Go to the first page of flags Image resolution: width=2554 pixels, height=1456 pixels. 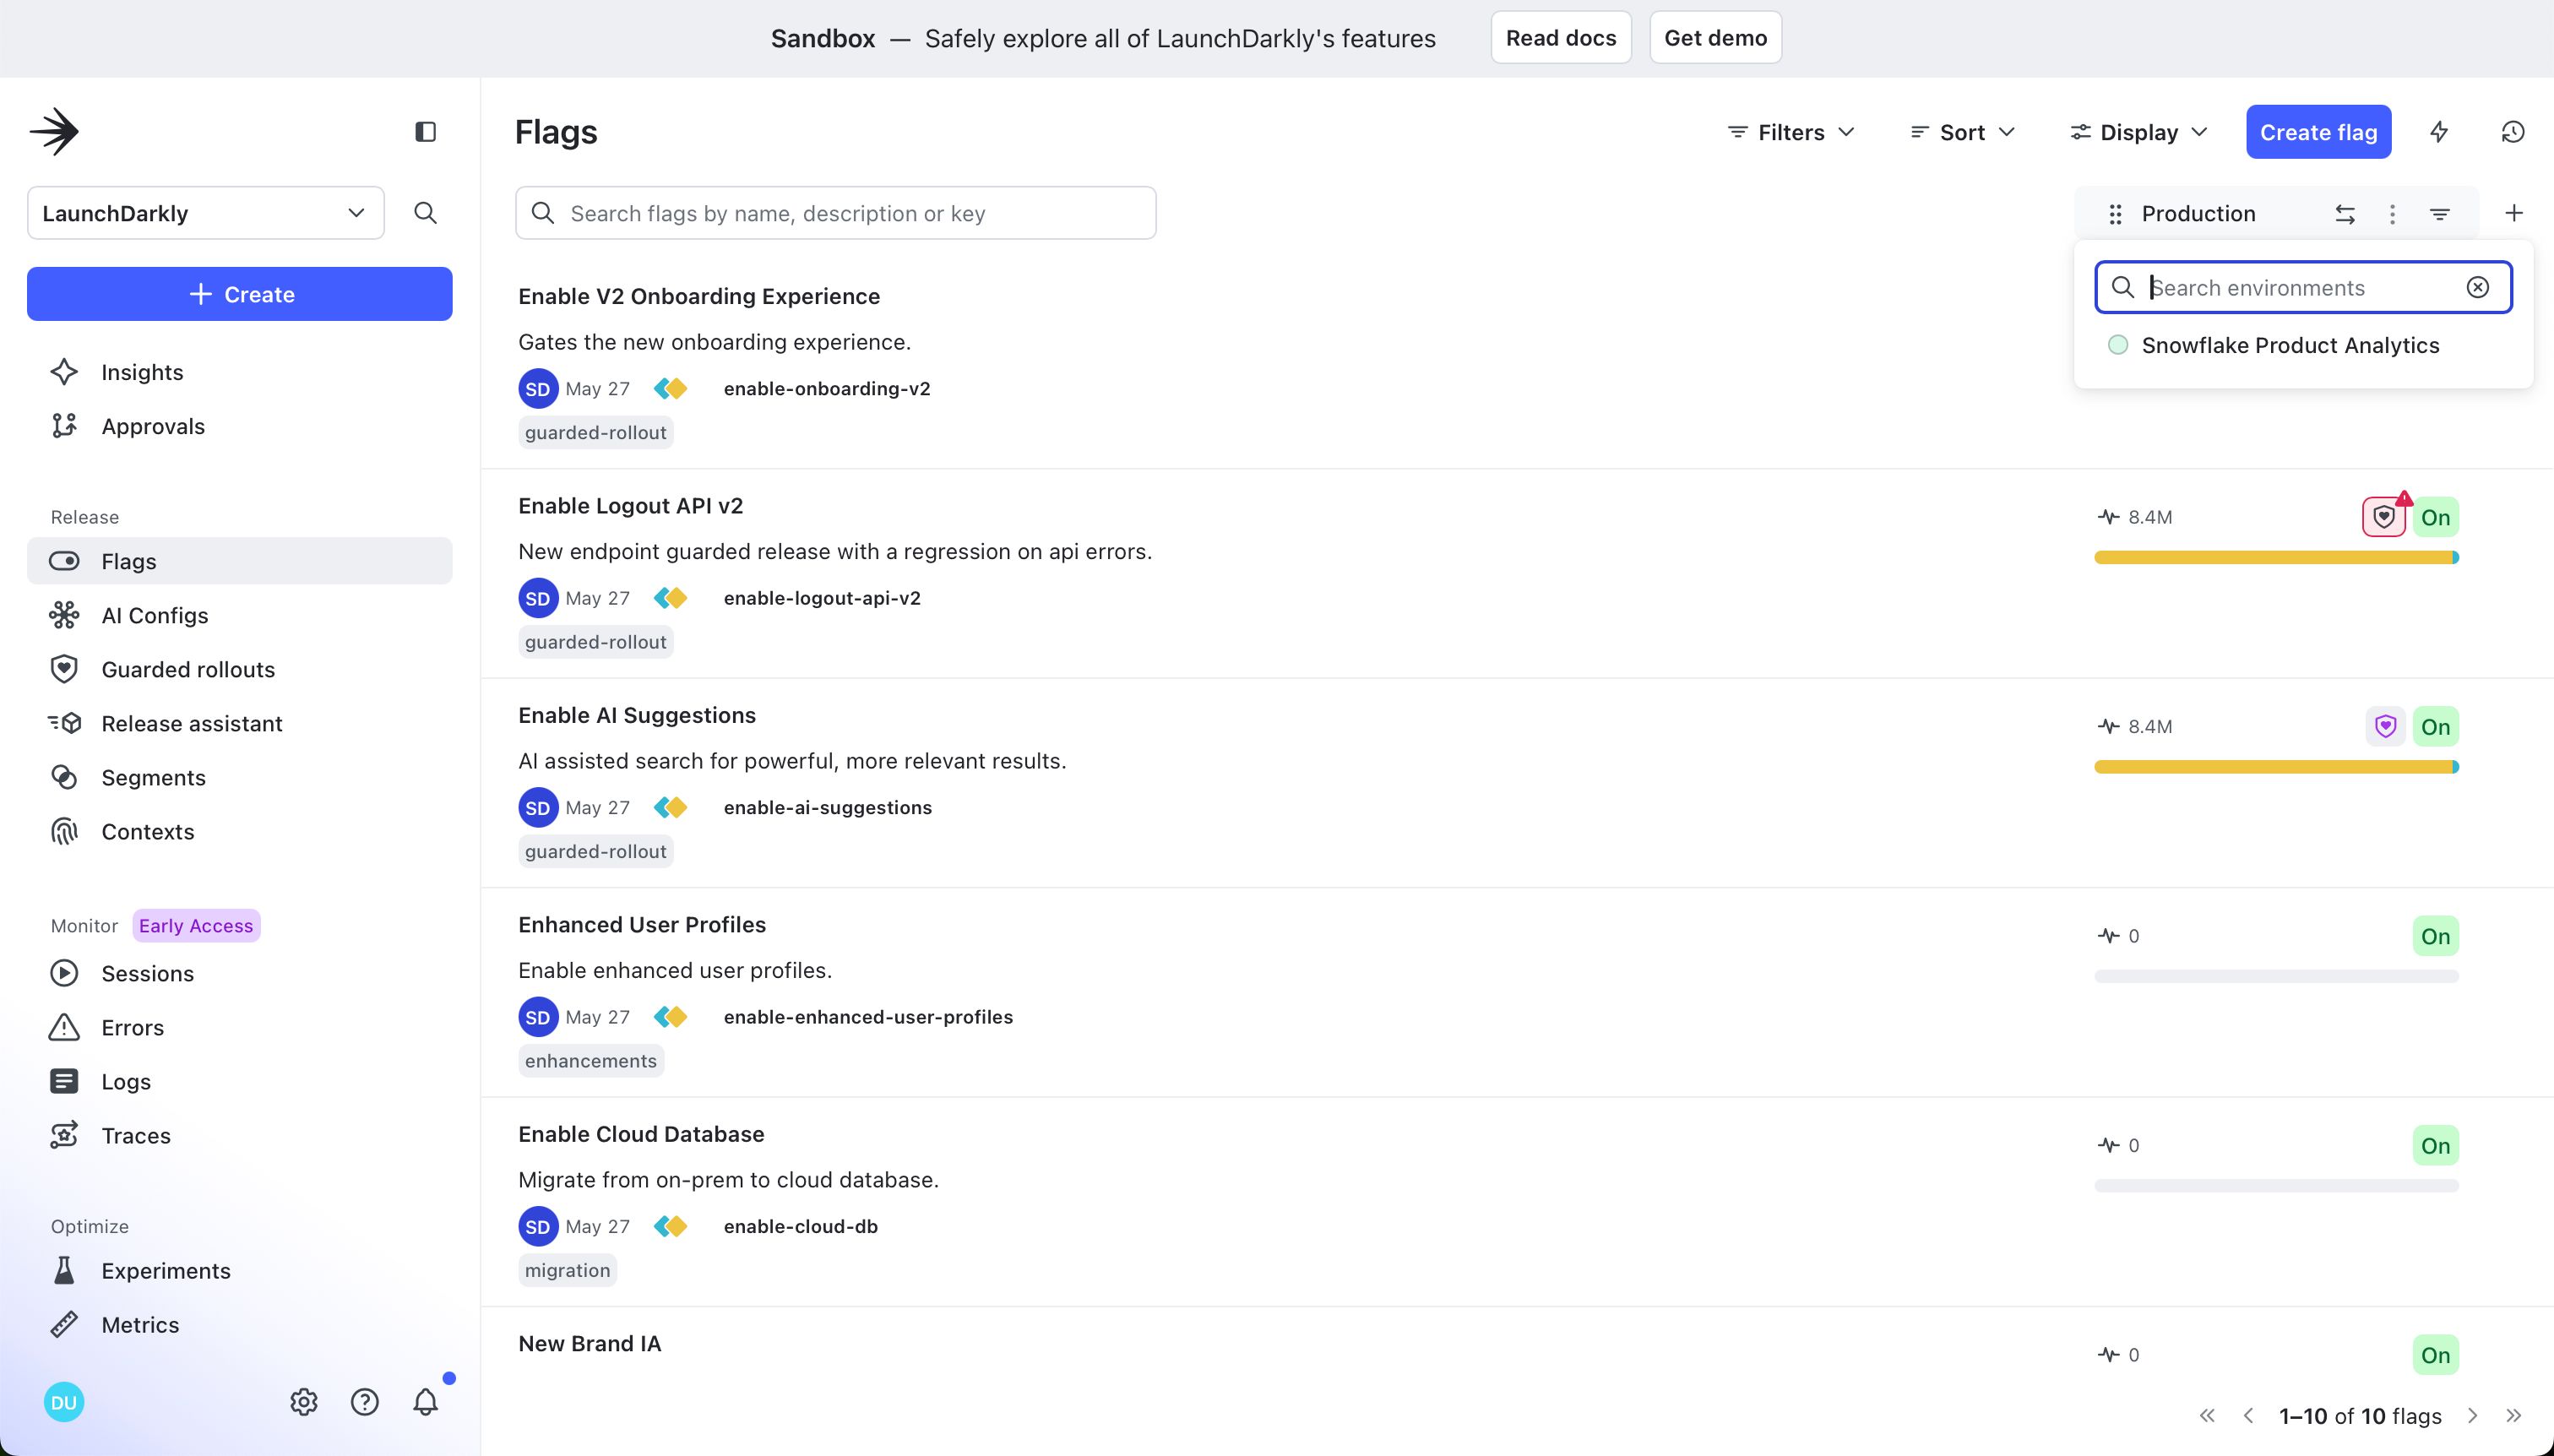click(2207, 1416)
